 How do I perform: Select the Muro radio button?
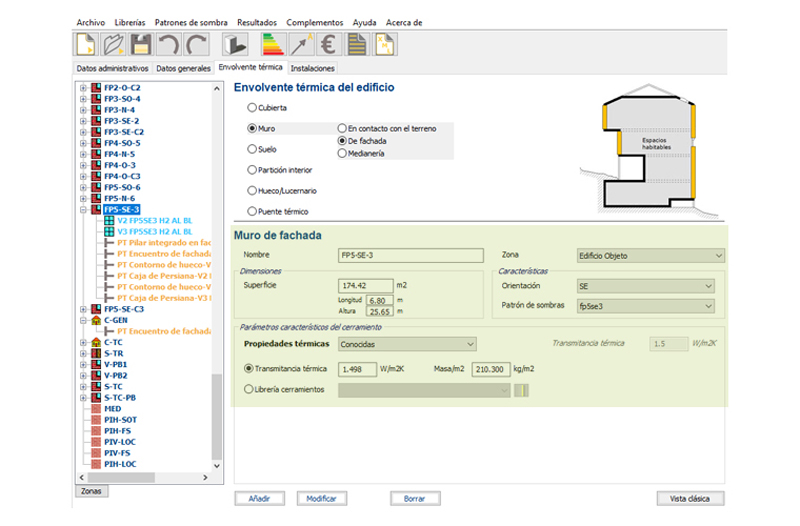252,129
